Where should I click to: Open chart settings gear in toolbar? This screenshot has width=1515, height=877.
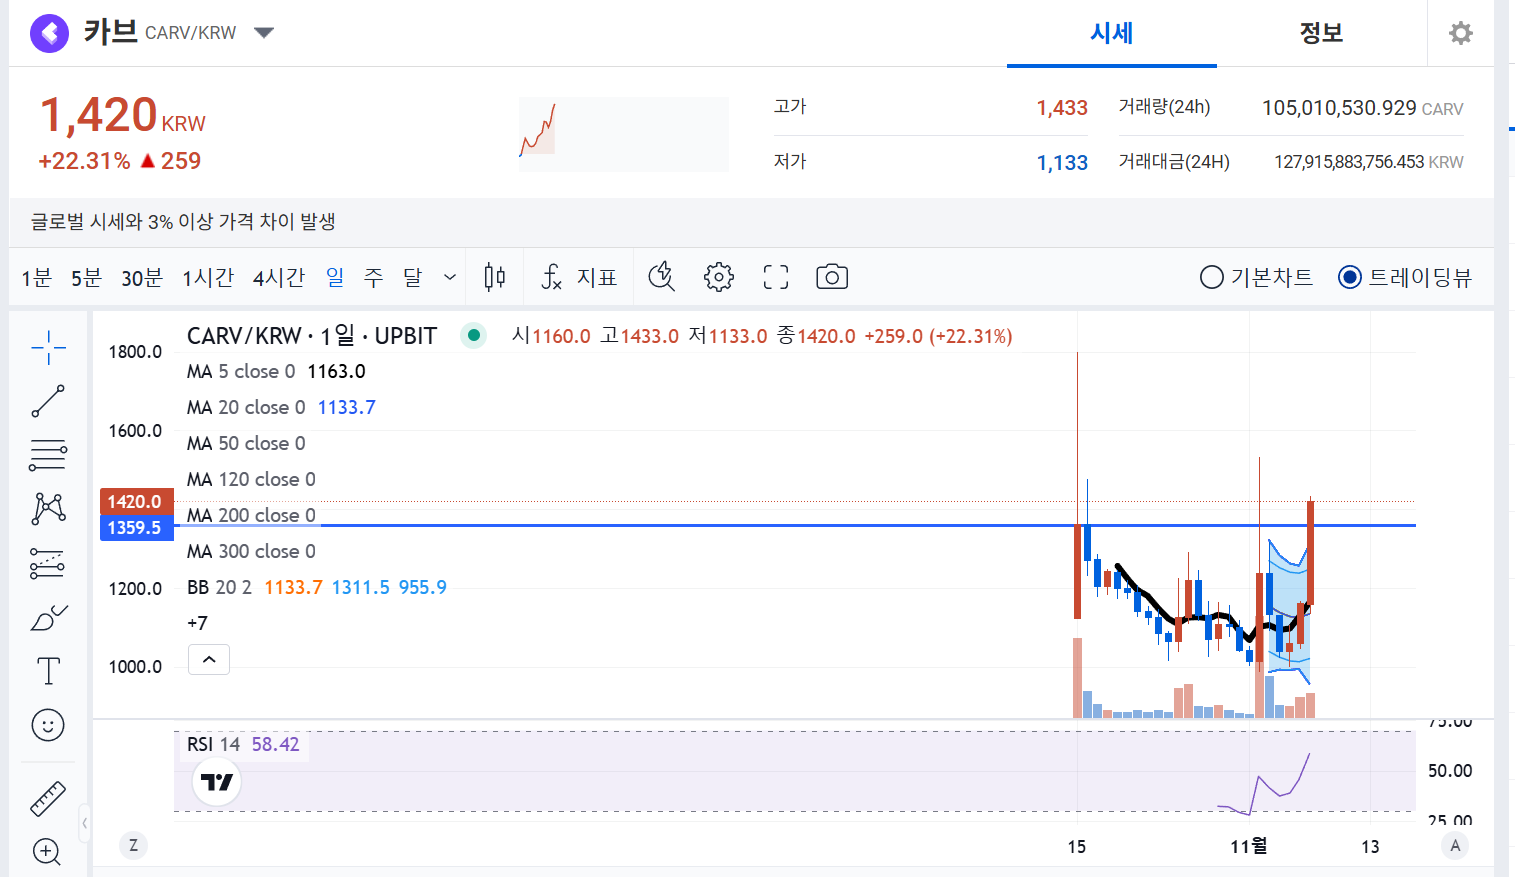[x=719, y=277]
